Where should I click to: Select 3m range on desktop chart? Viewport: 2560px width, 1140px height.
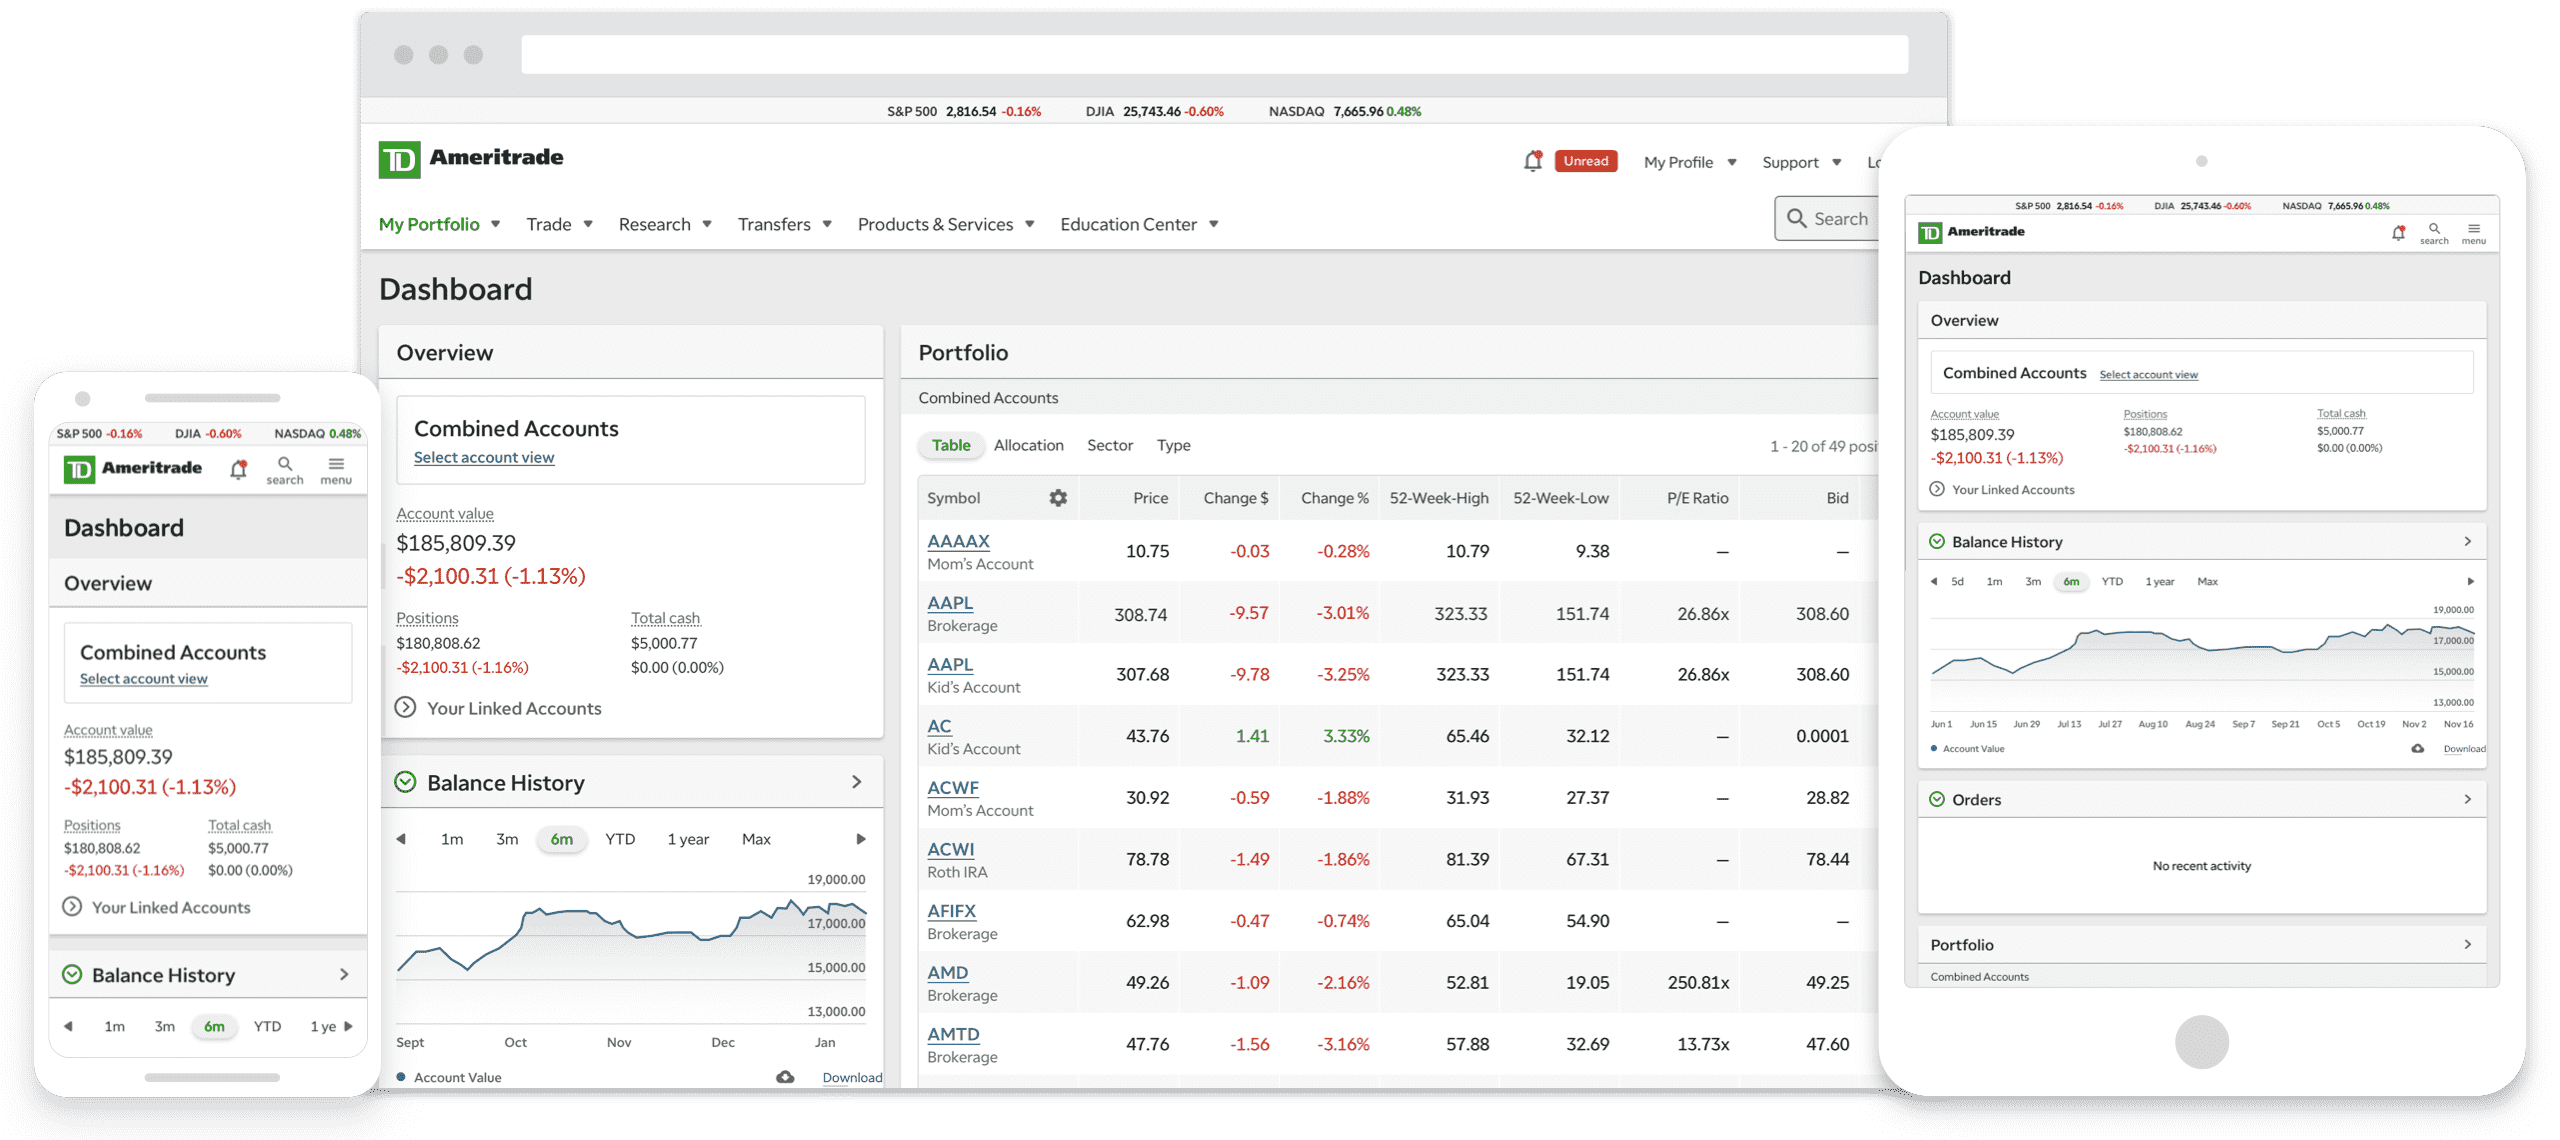(507, 839)
